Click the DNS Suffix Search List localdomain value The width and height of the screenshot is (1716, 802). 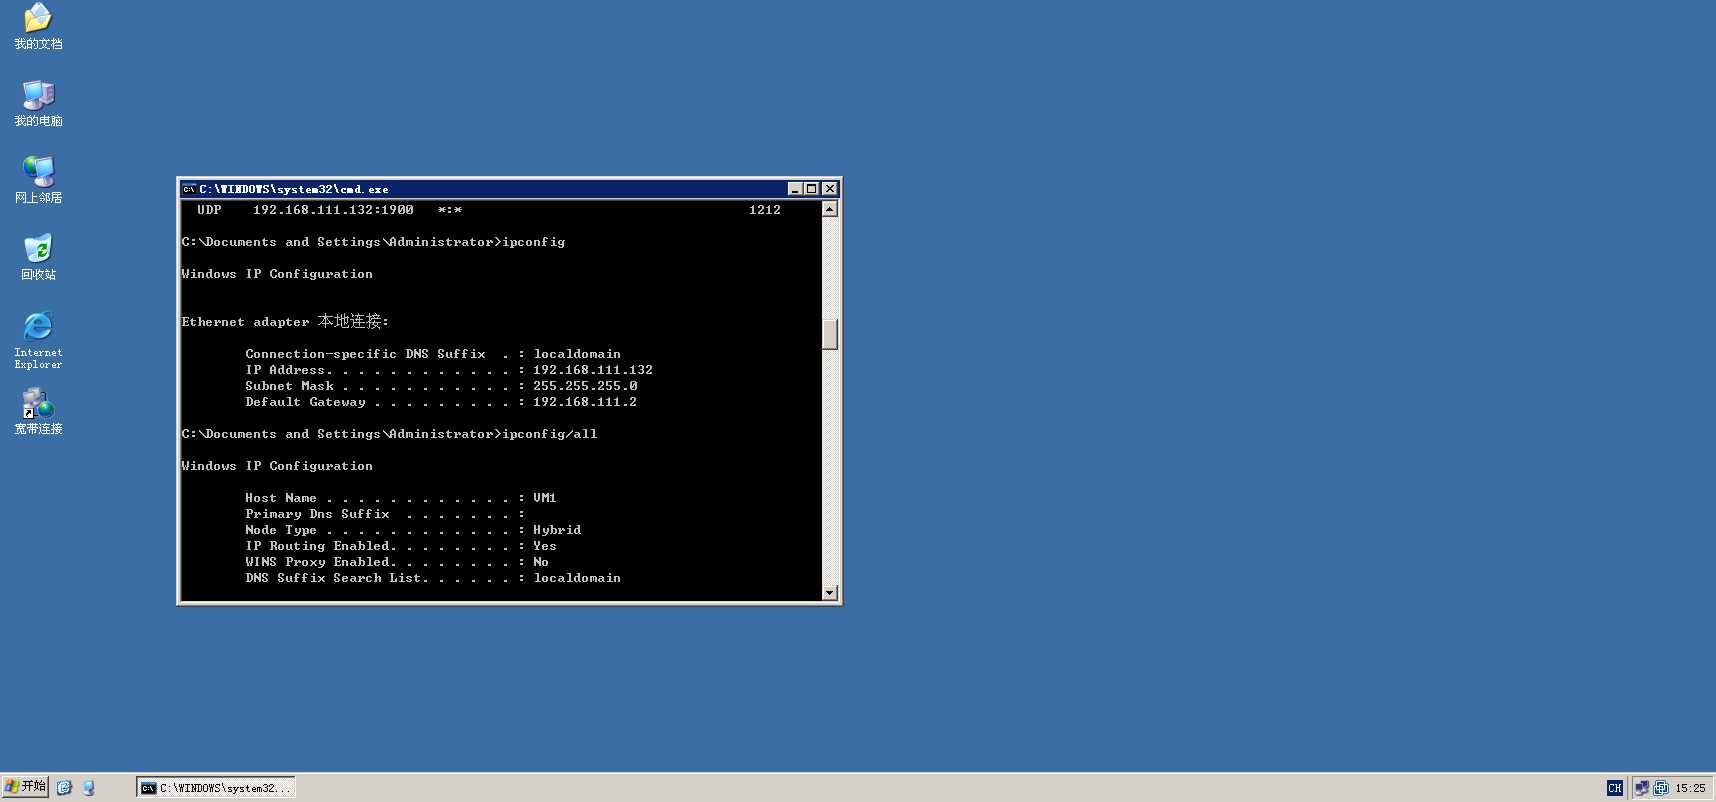[577, 578]
